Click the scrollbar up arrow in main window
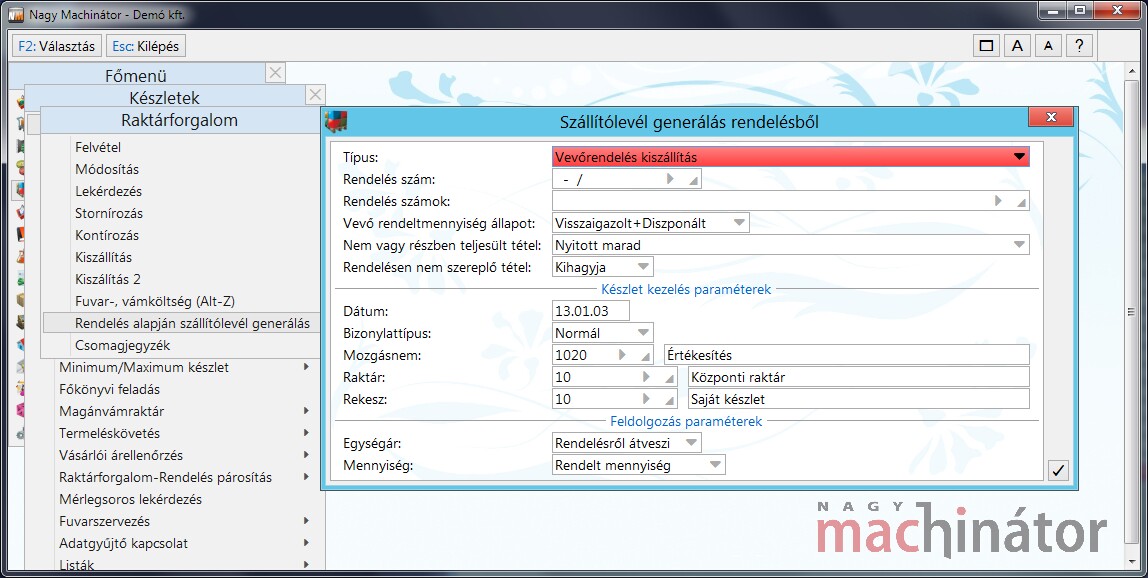The height and width of the screenshot is (578, 1148). pos(1132,70)
